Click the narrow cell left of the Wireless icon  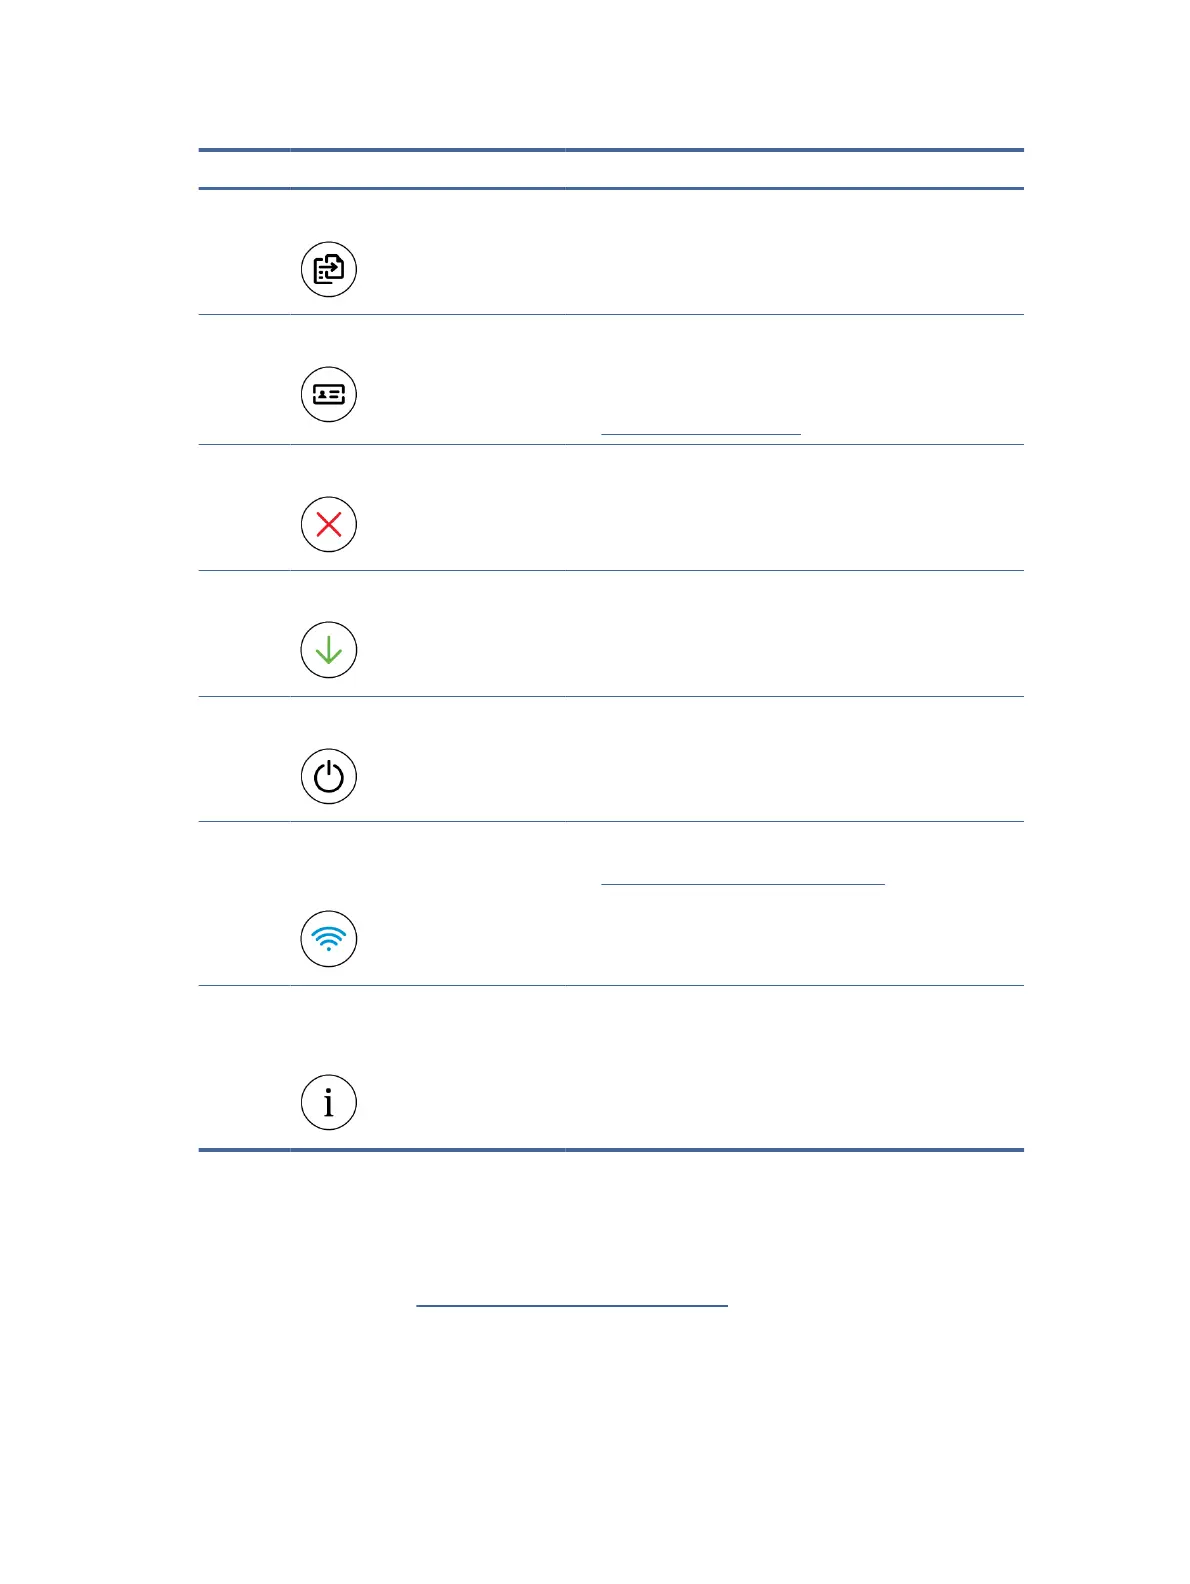click(x=243, y=904)
